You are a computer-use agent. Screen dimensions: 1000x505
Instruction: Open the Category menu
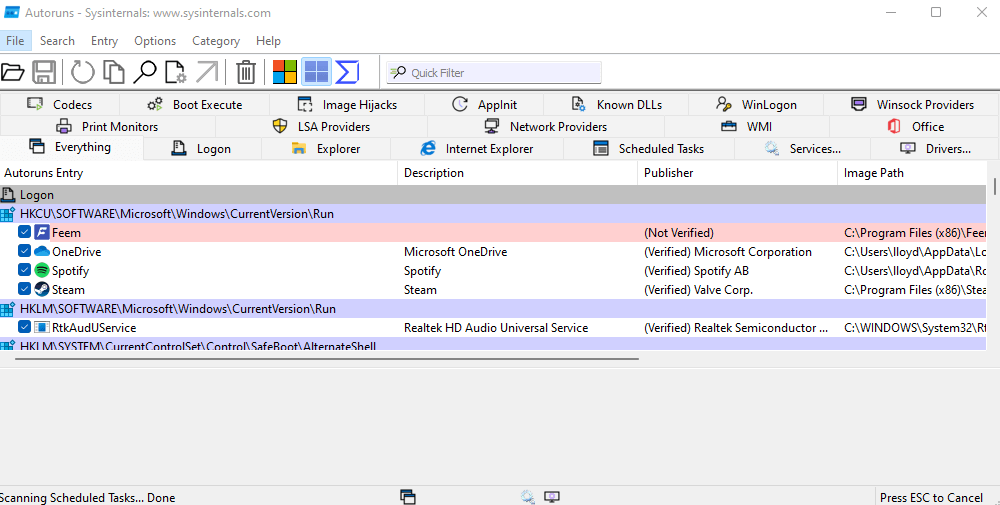215,41
